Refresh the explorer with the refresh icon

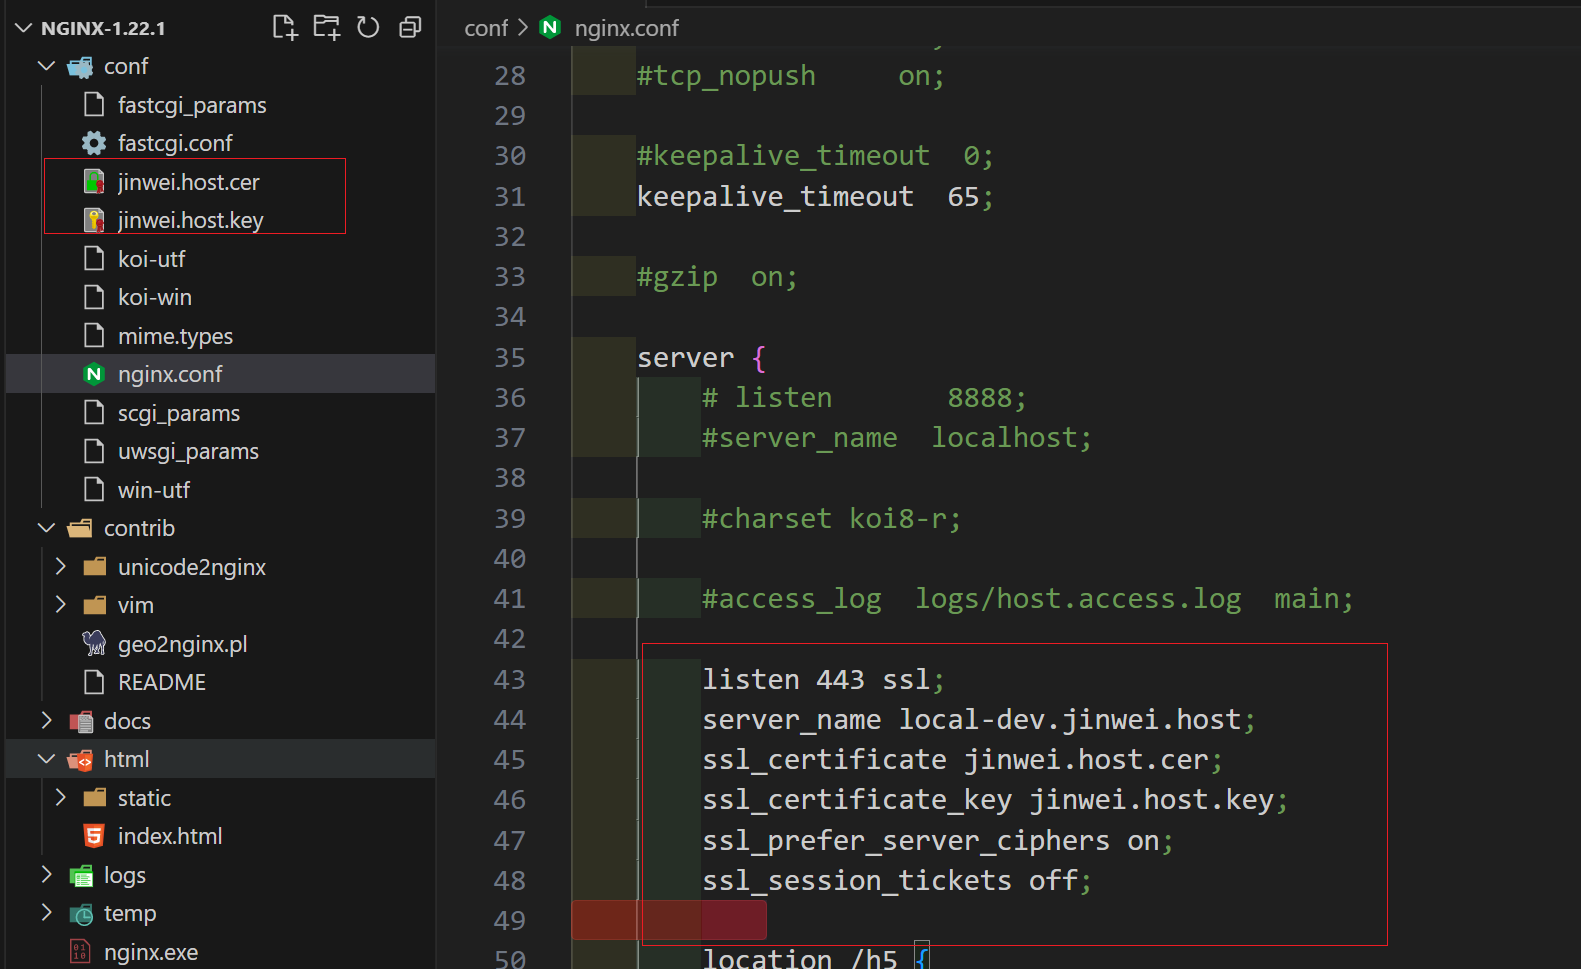[368, 27]
